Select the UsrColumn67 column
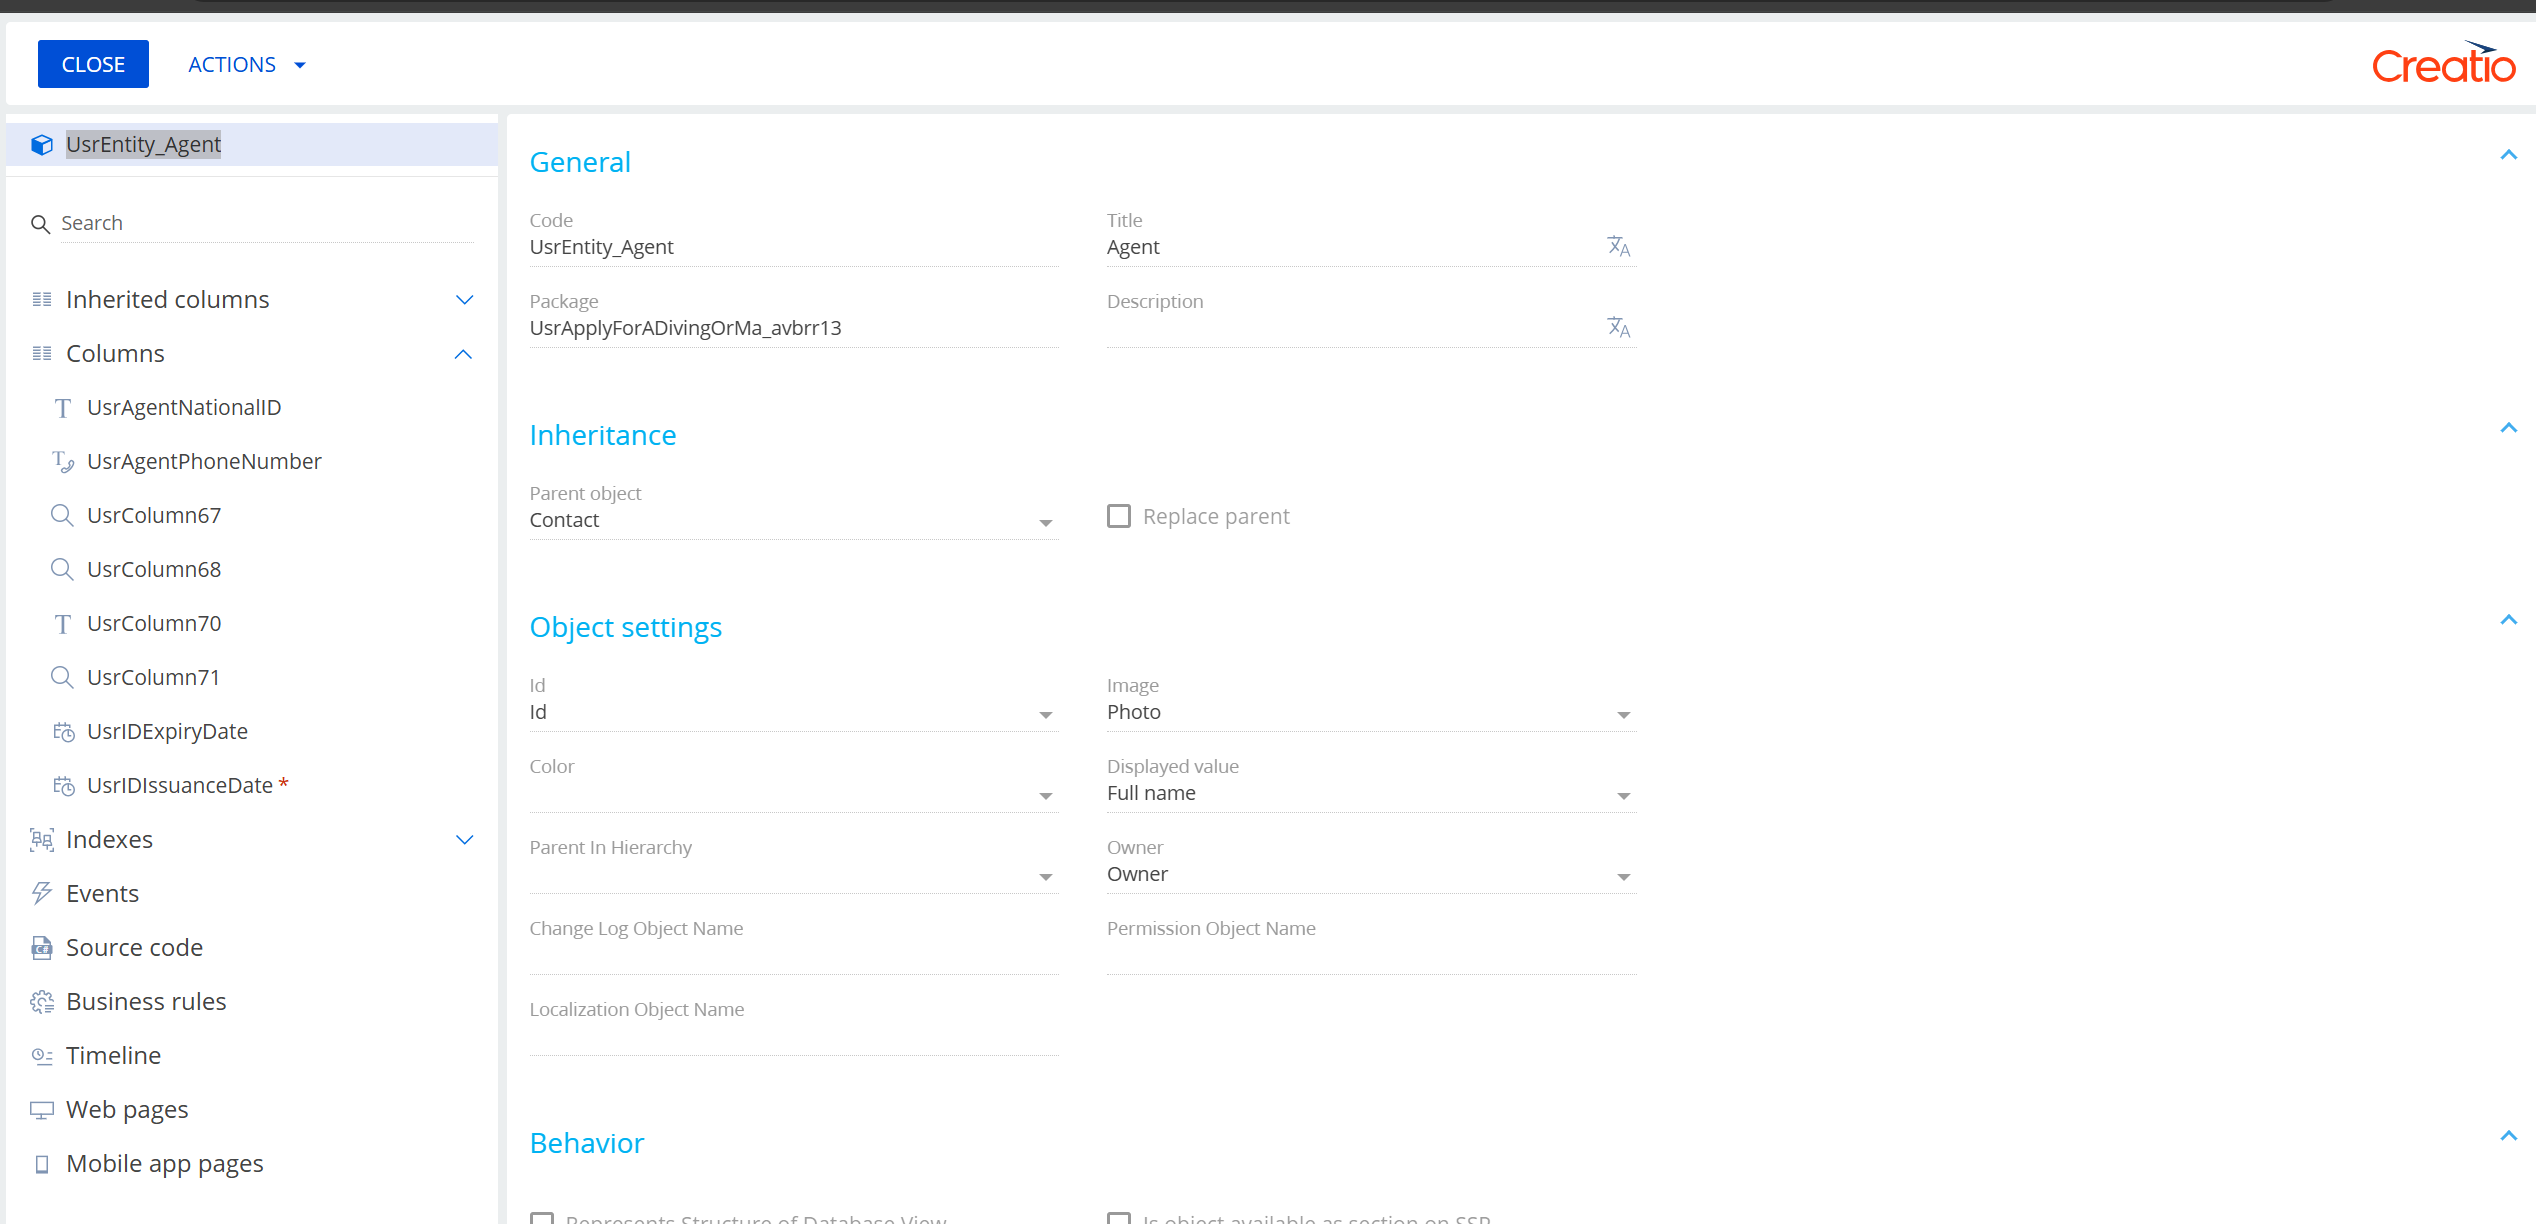The height and width of the screenshot is (1224, 2536). 154,516
